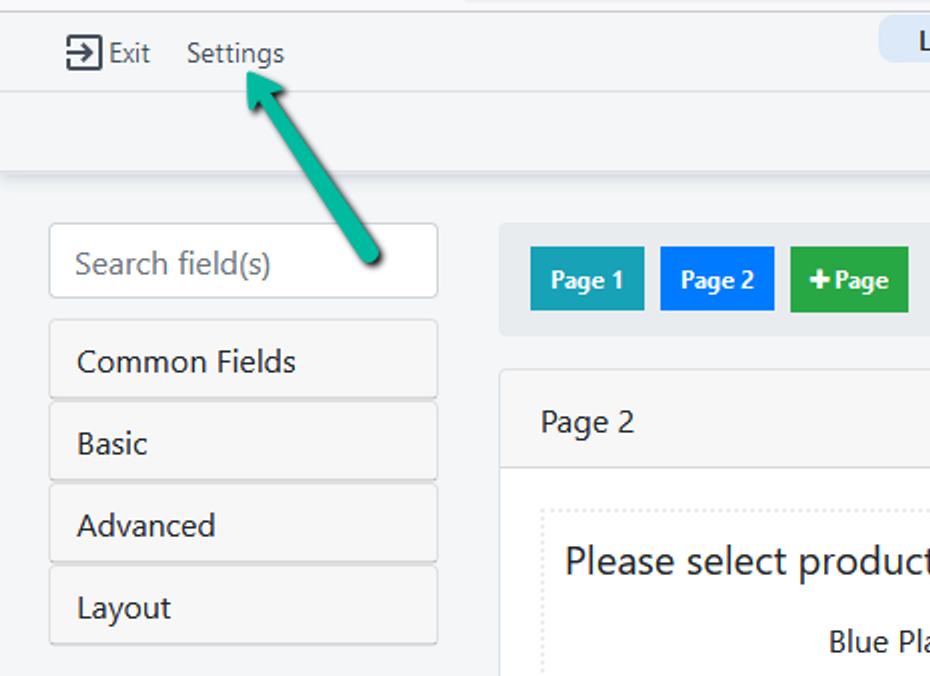The image size is (930, 676).
Task: Switch to the Page 1 tab
Action: [x=587, y=280]
